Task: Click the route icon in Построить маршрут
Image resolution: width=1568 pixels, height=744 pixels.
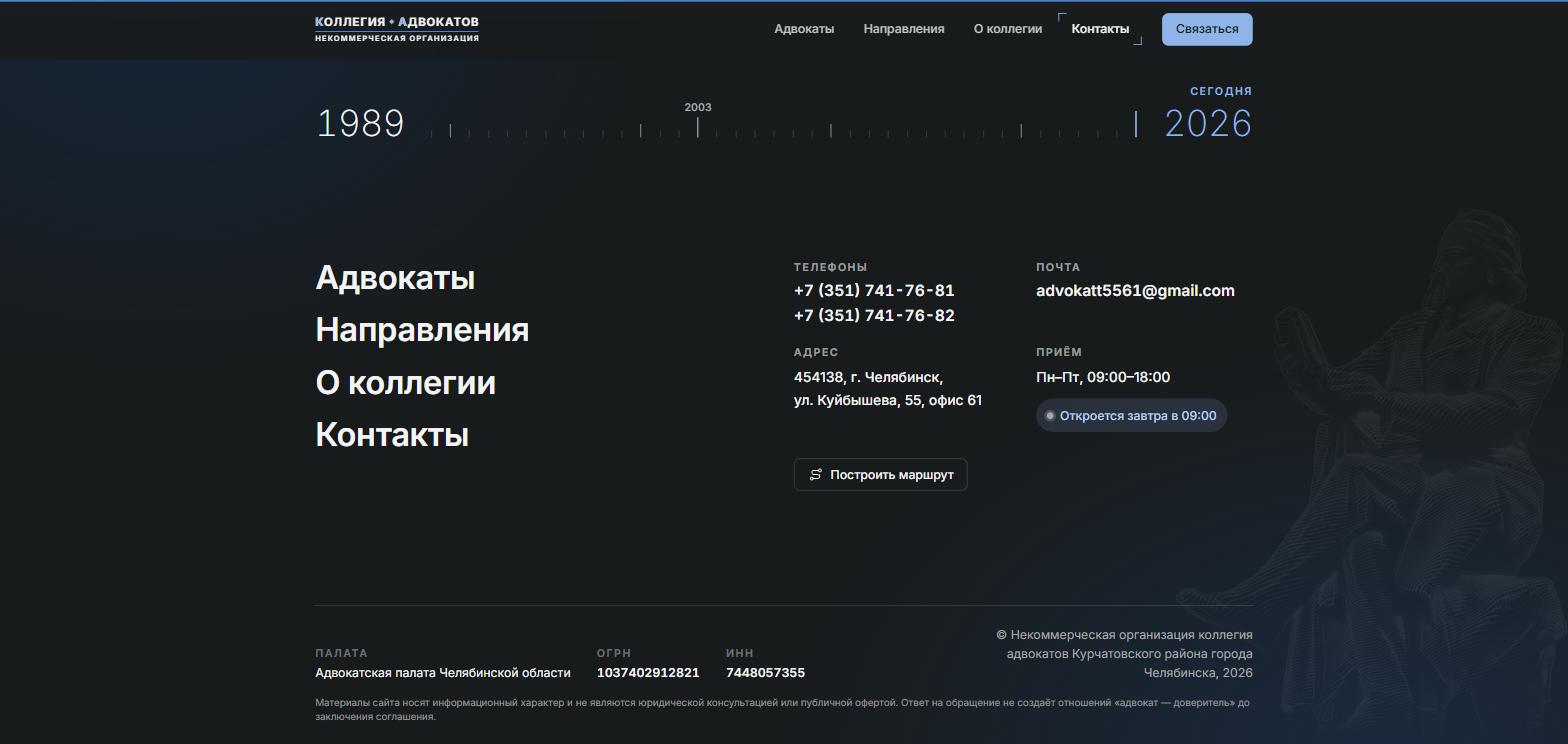Action: pyautogui.click(x=816, y=475)
